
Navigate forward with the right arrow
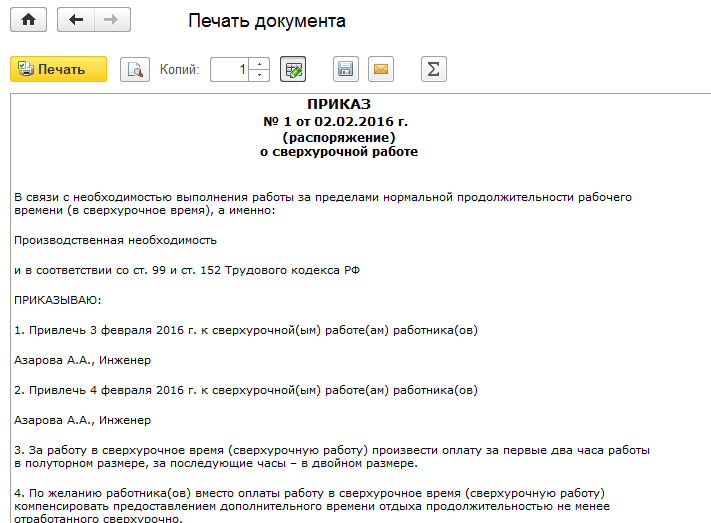click(112, 20)
